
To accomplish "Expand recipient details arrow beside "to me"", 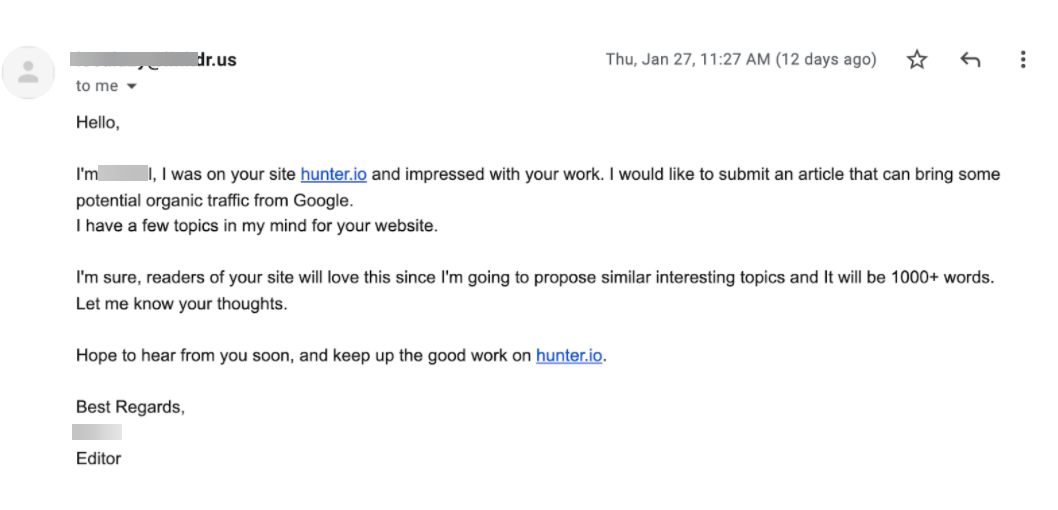I will click(x=131, y=87).
